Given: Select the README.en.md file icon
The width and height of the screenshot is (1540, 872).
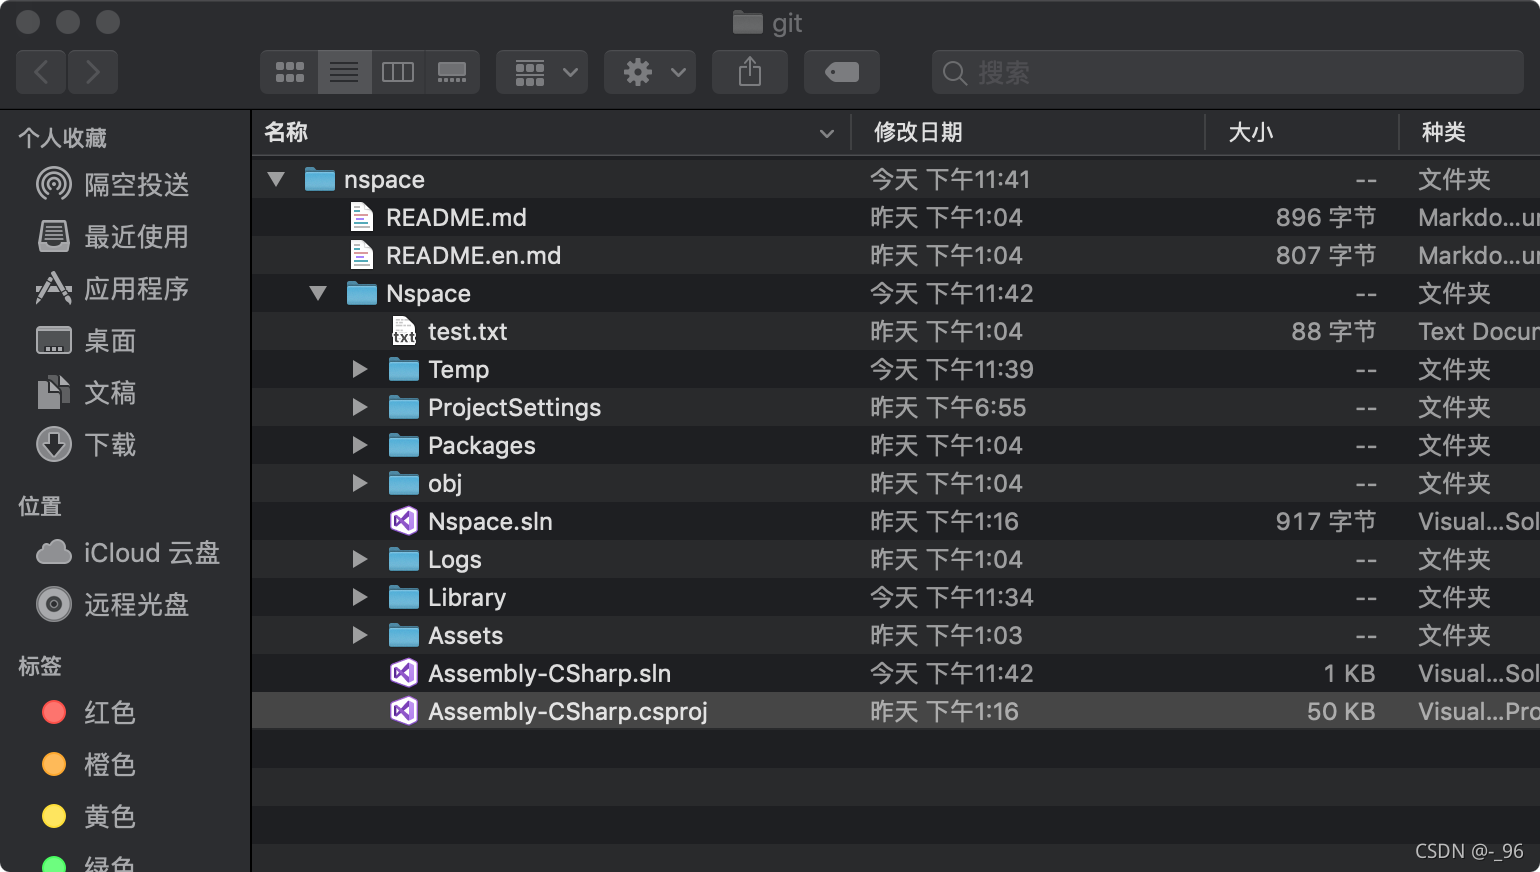Looking at the screenshot, I should [362, 256].
